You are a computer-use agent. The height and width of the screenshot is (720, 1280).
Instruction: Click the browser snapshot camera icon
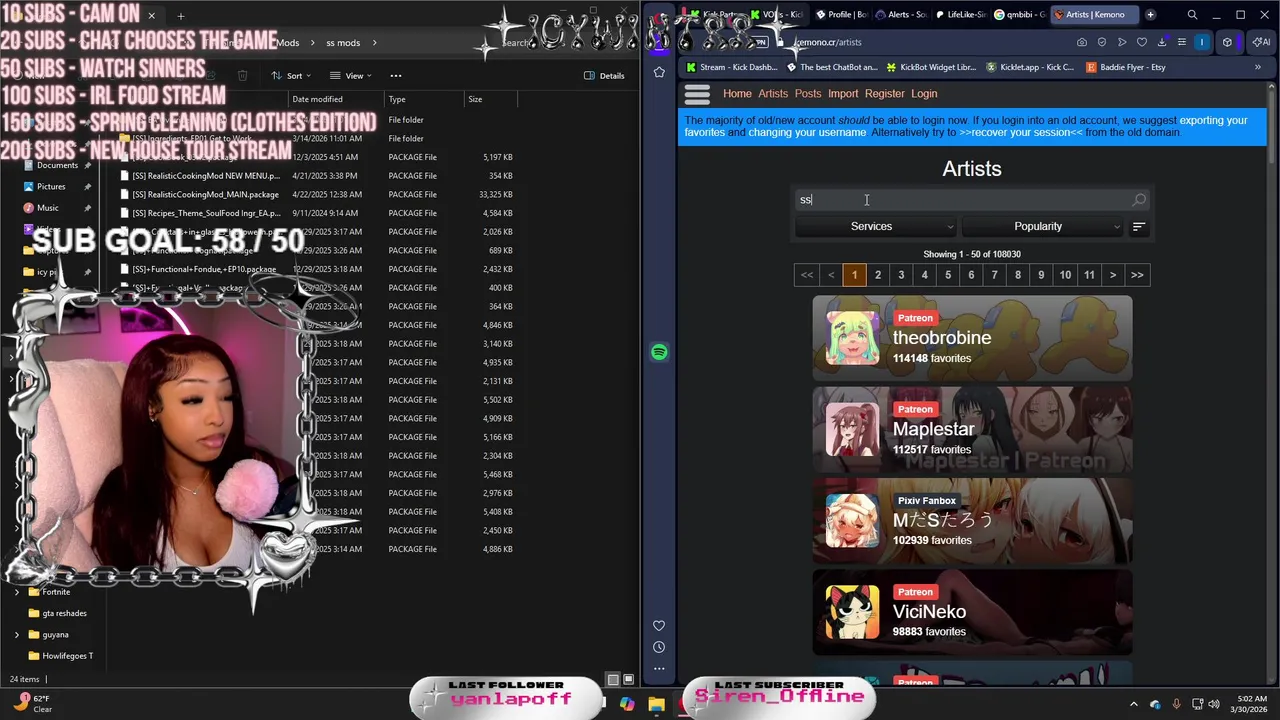click(1082, 42)
